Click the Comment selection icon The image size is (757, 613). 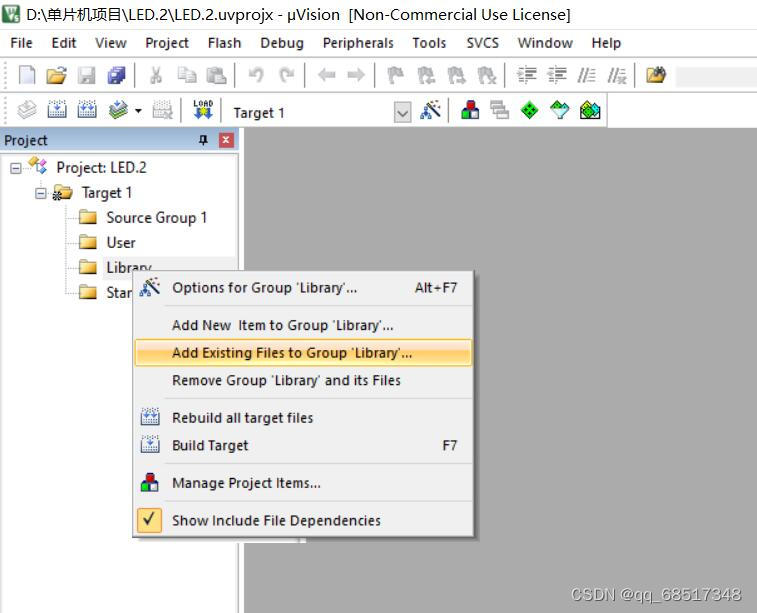[587, 75]
